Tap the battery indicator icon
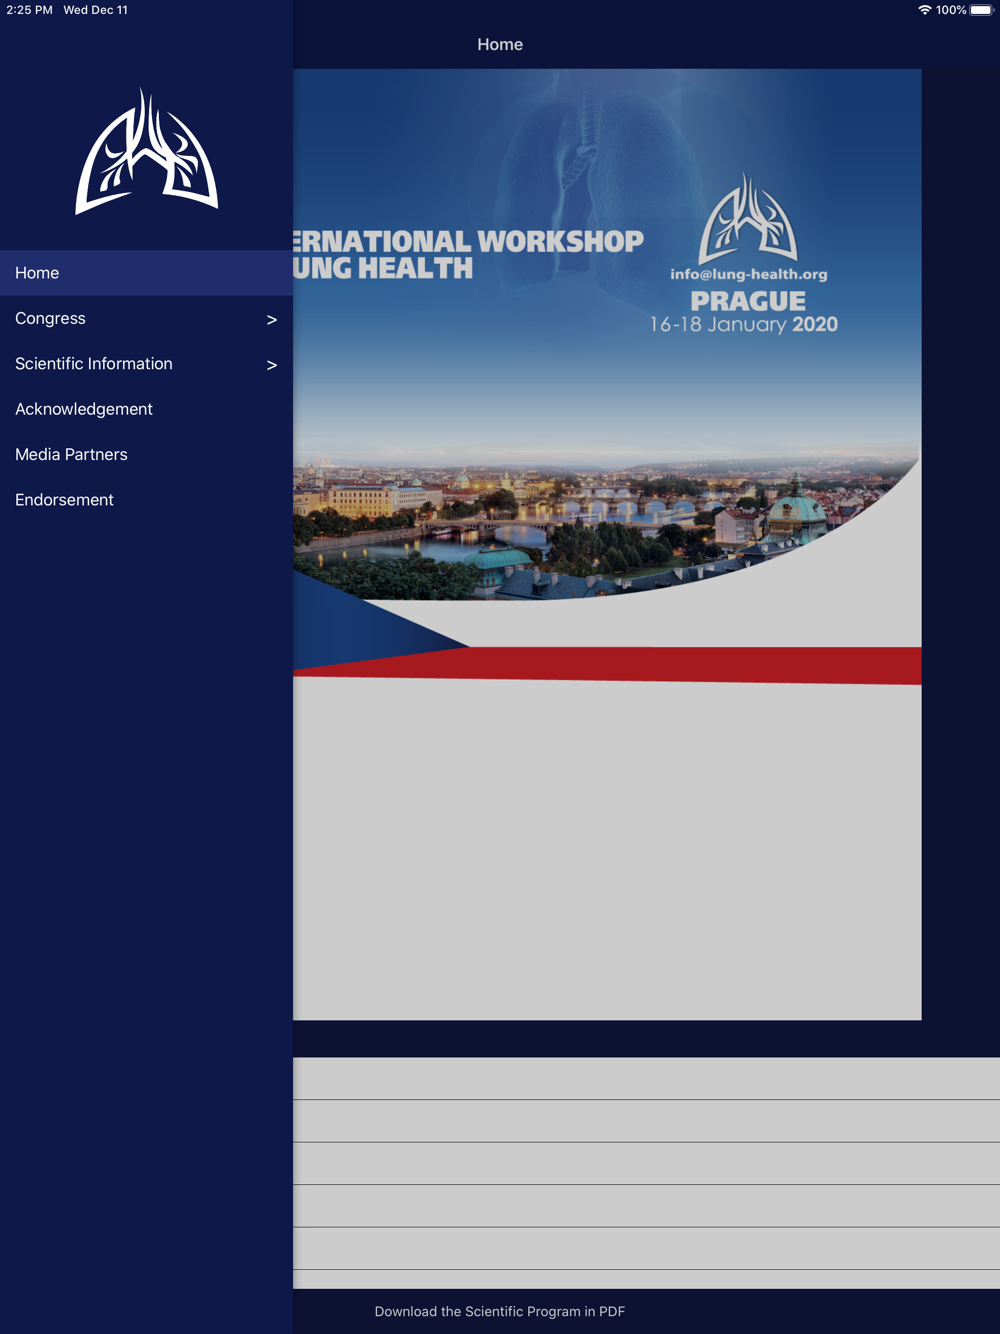 981,10
